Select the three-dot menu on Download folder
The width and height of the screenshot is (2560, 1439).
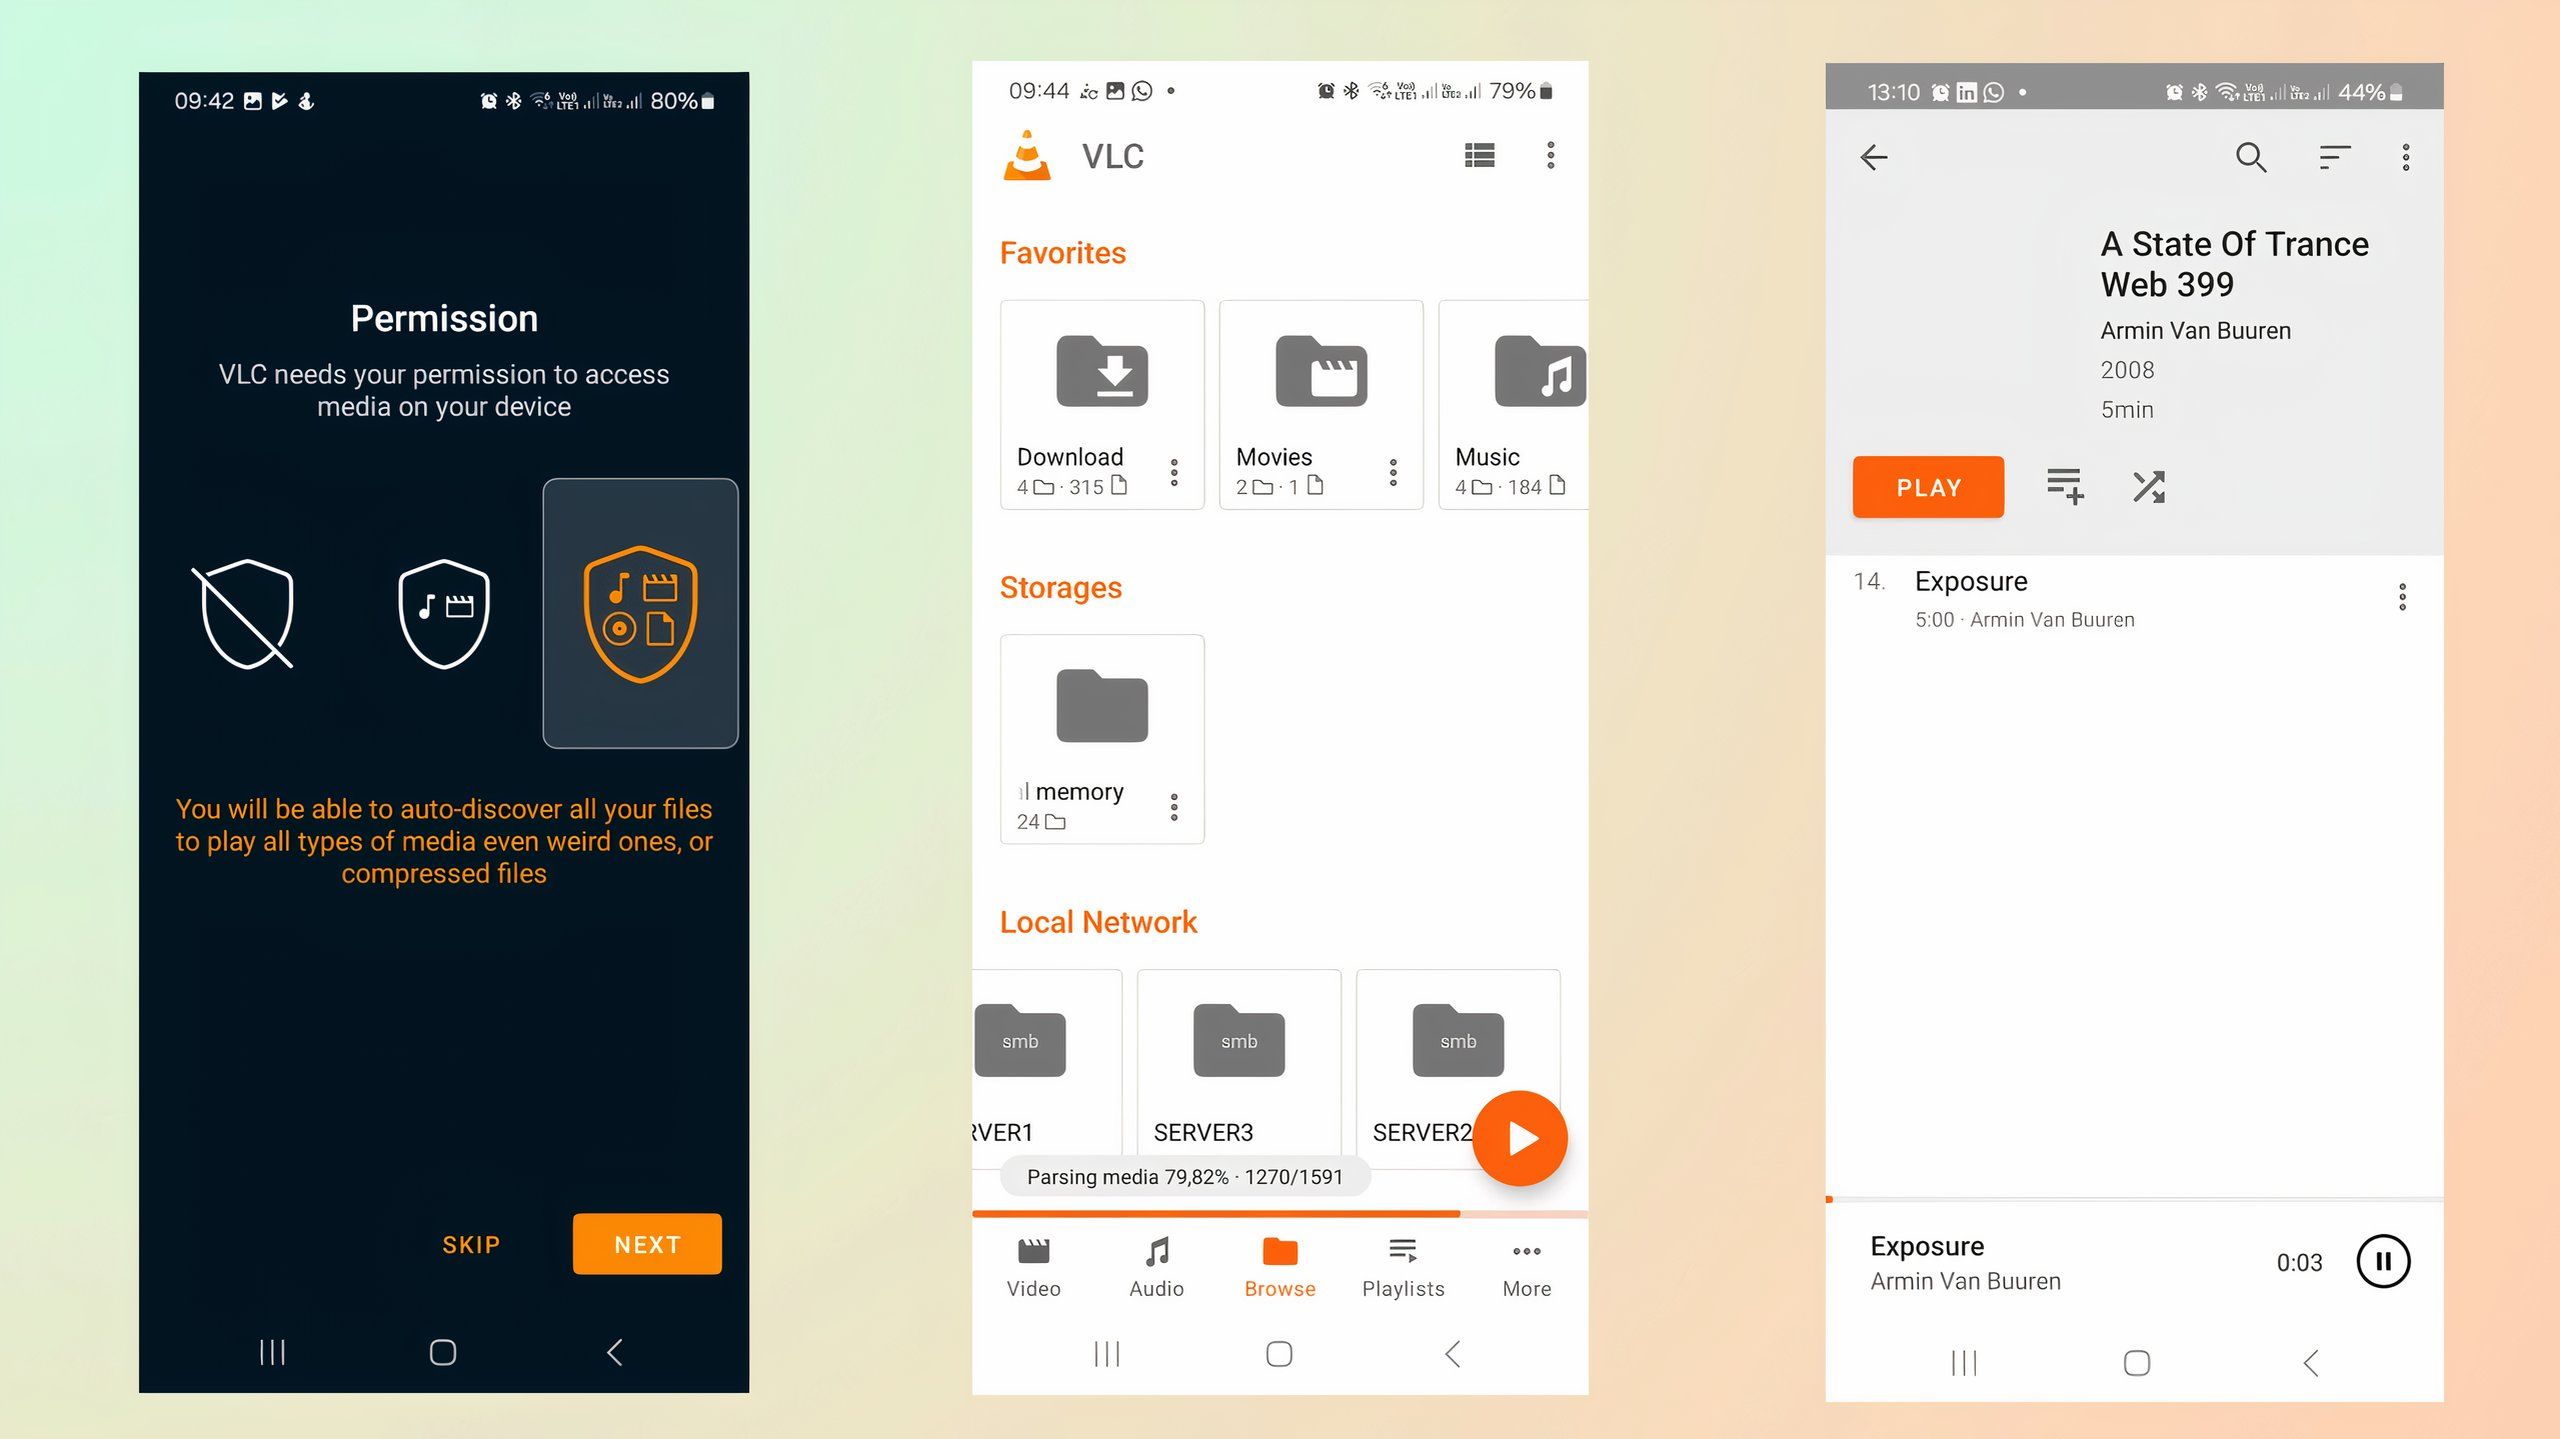click(x=1175, y=468)
